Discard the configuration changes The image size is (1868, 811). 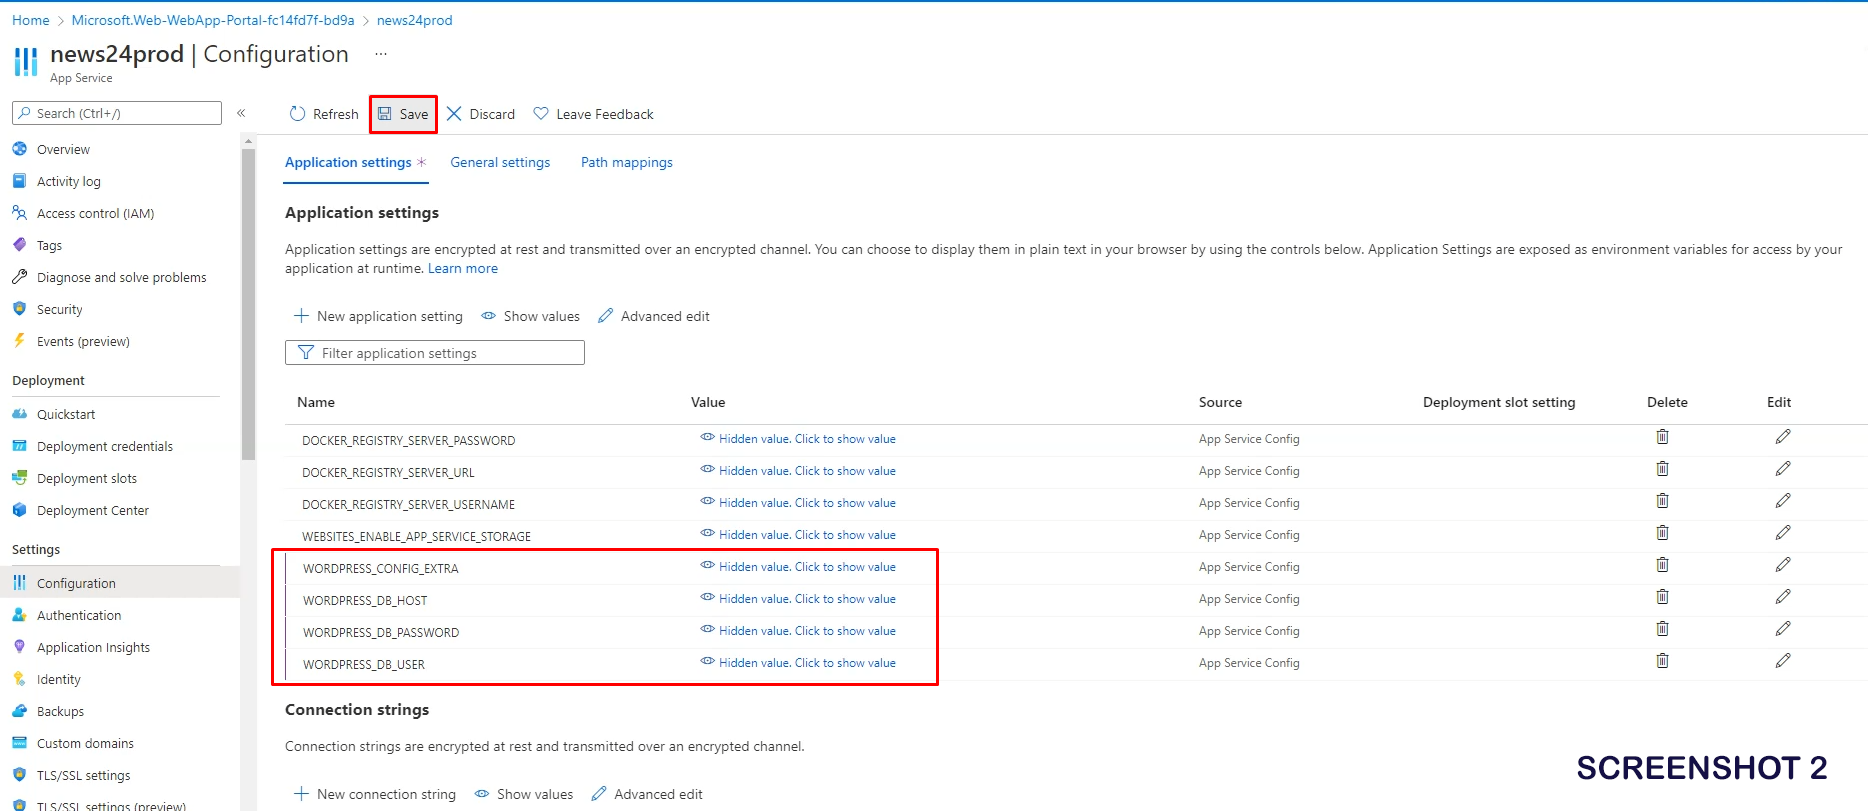pos(480,114)
